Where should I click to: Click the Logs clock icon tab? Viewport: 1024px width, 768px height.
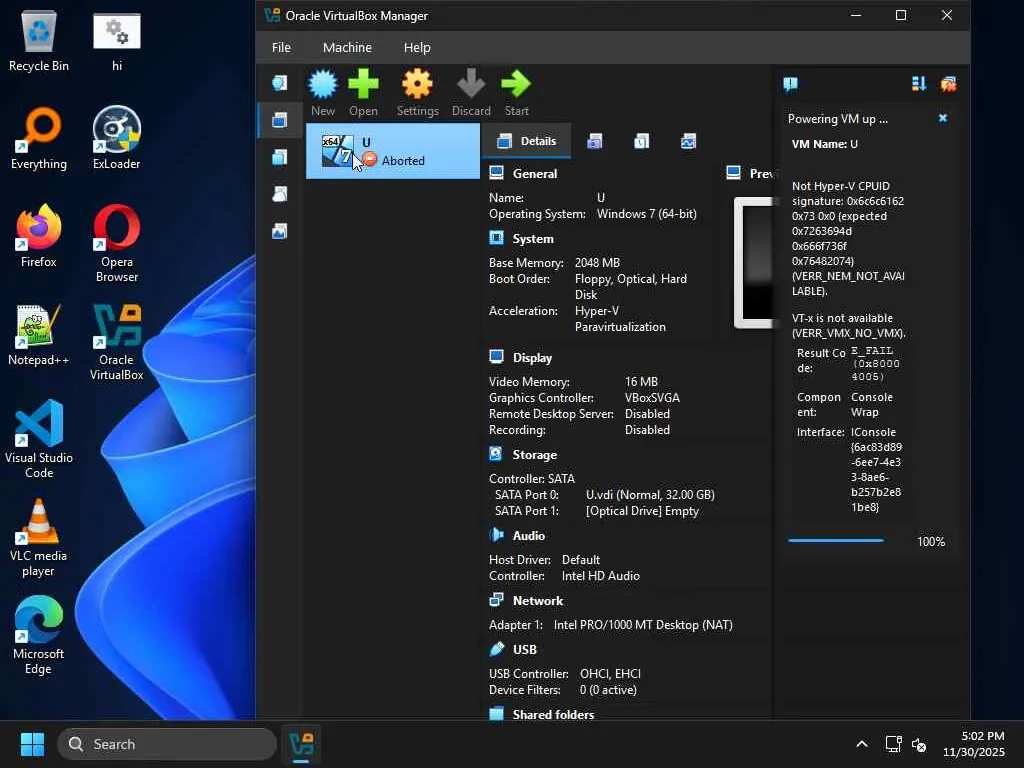(x=641, y=141)
